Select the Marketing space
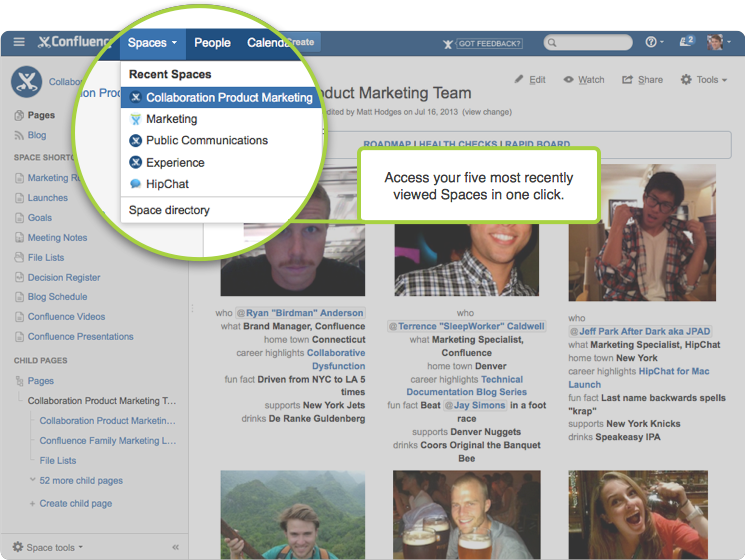The image size is (745, 560). pyautogui.click(x=172, y=119)
